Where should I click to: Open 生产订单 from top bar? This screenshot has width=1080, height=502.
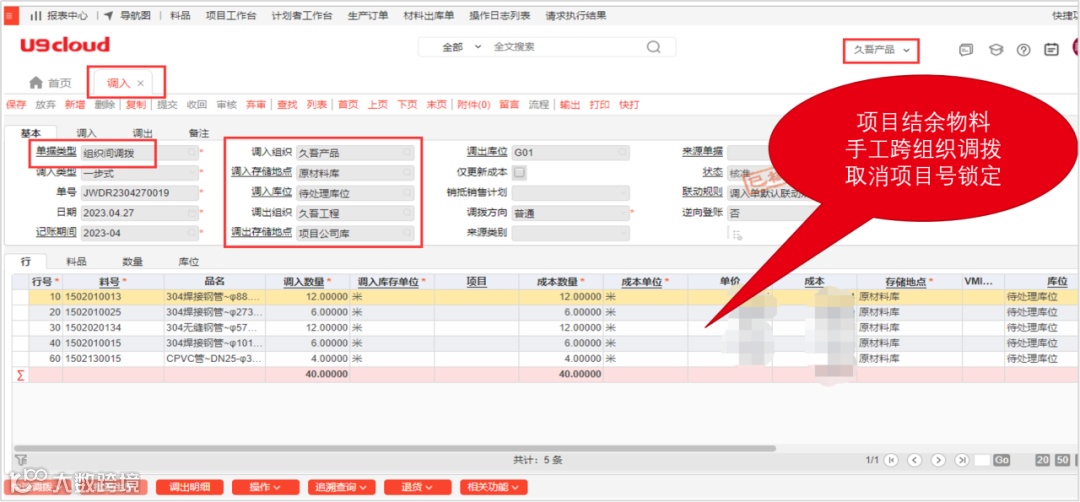[368, 15]
